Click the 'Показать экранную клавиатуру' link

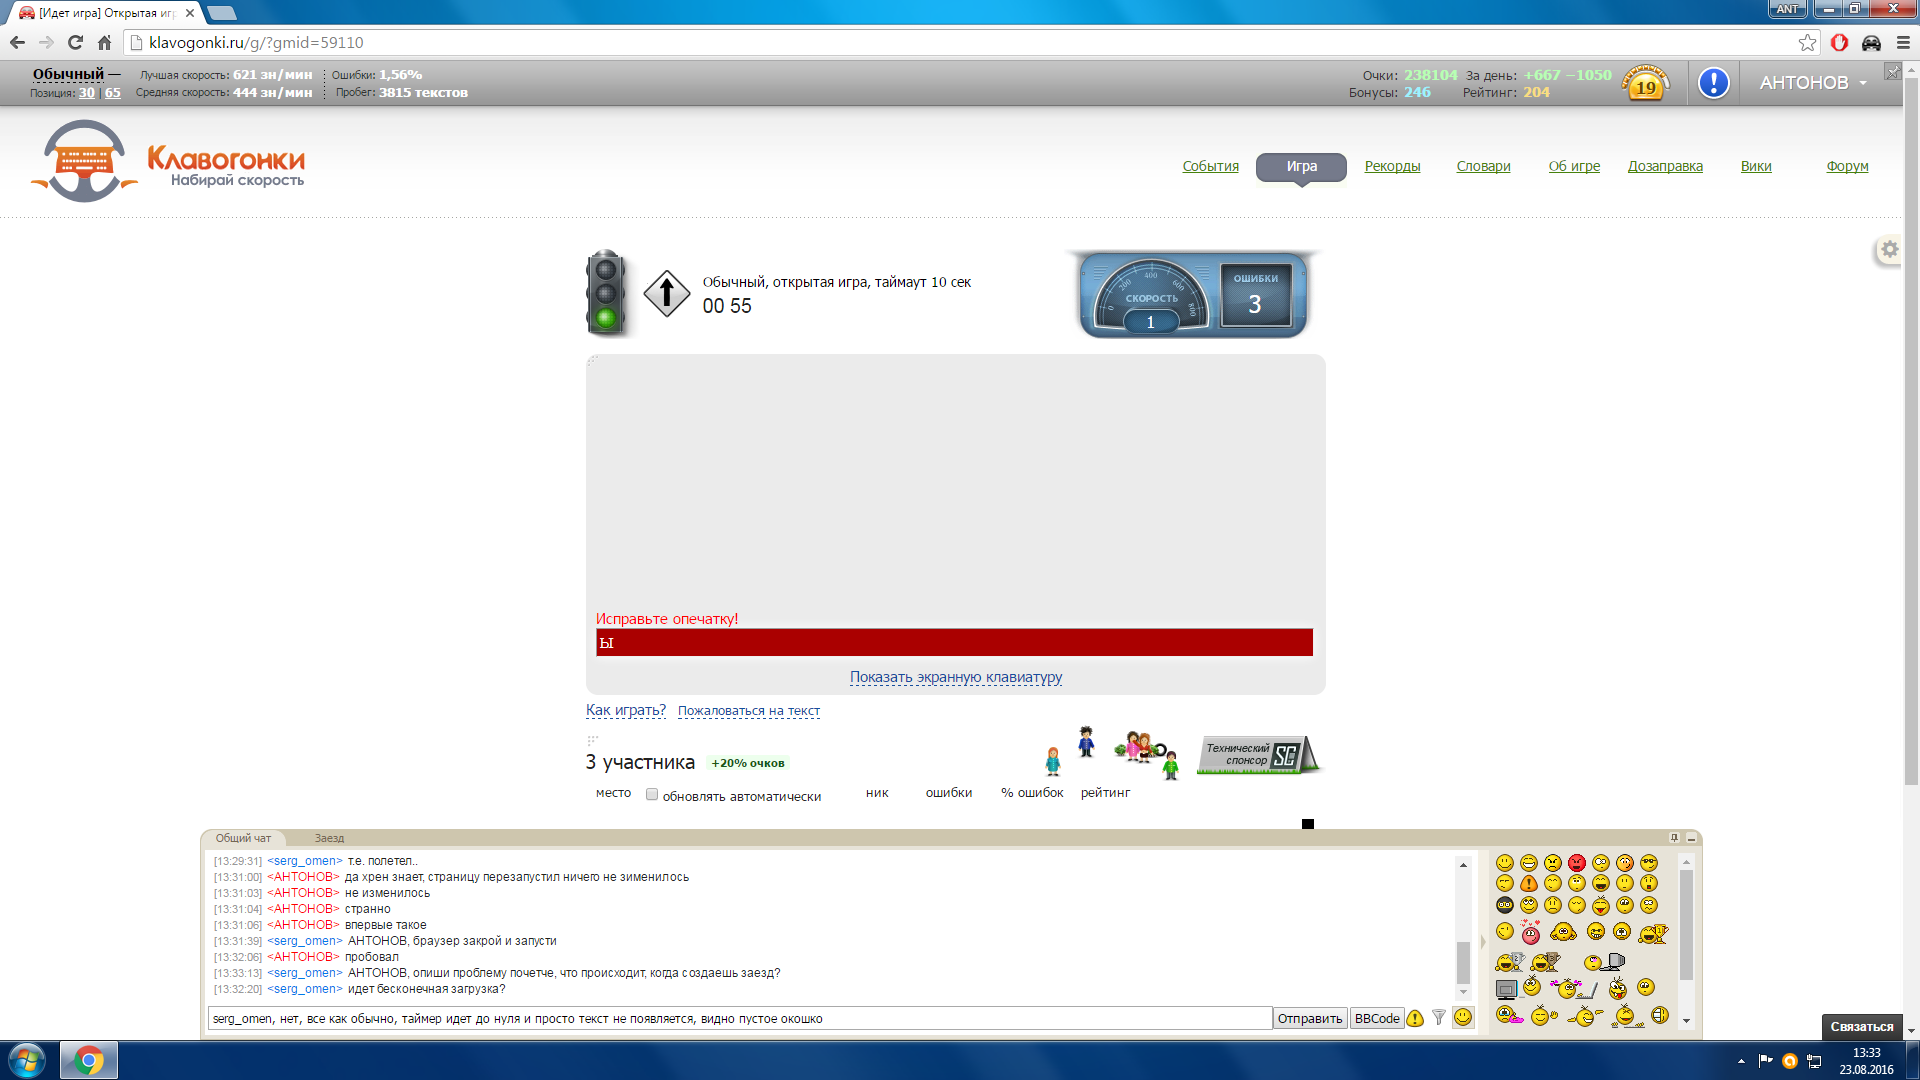[955, 677]
